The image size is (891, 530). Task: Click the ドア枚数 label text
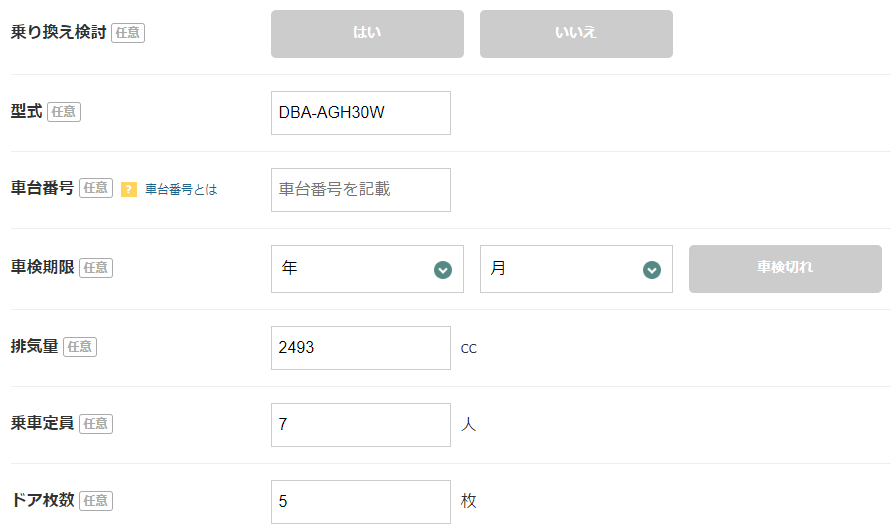pyautogui.click(x=43, y=501)
